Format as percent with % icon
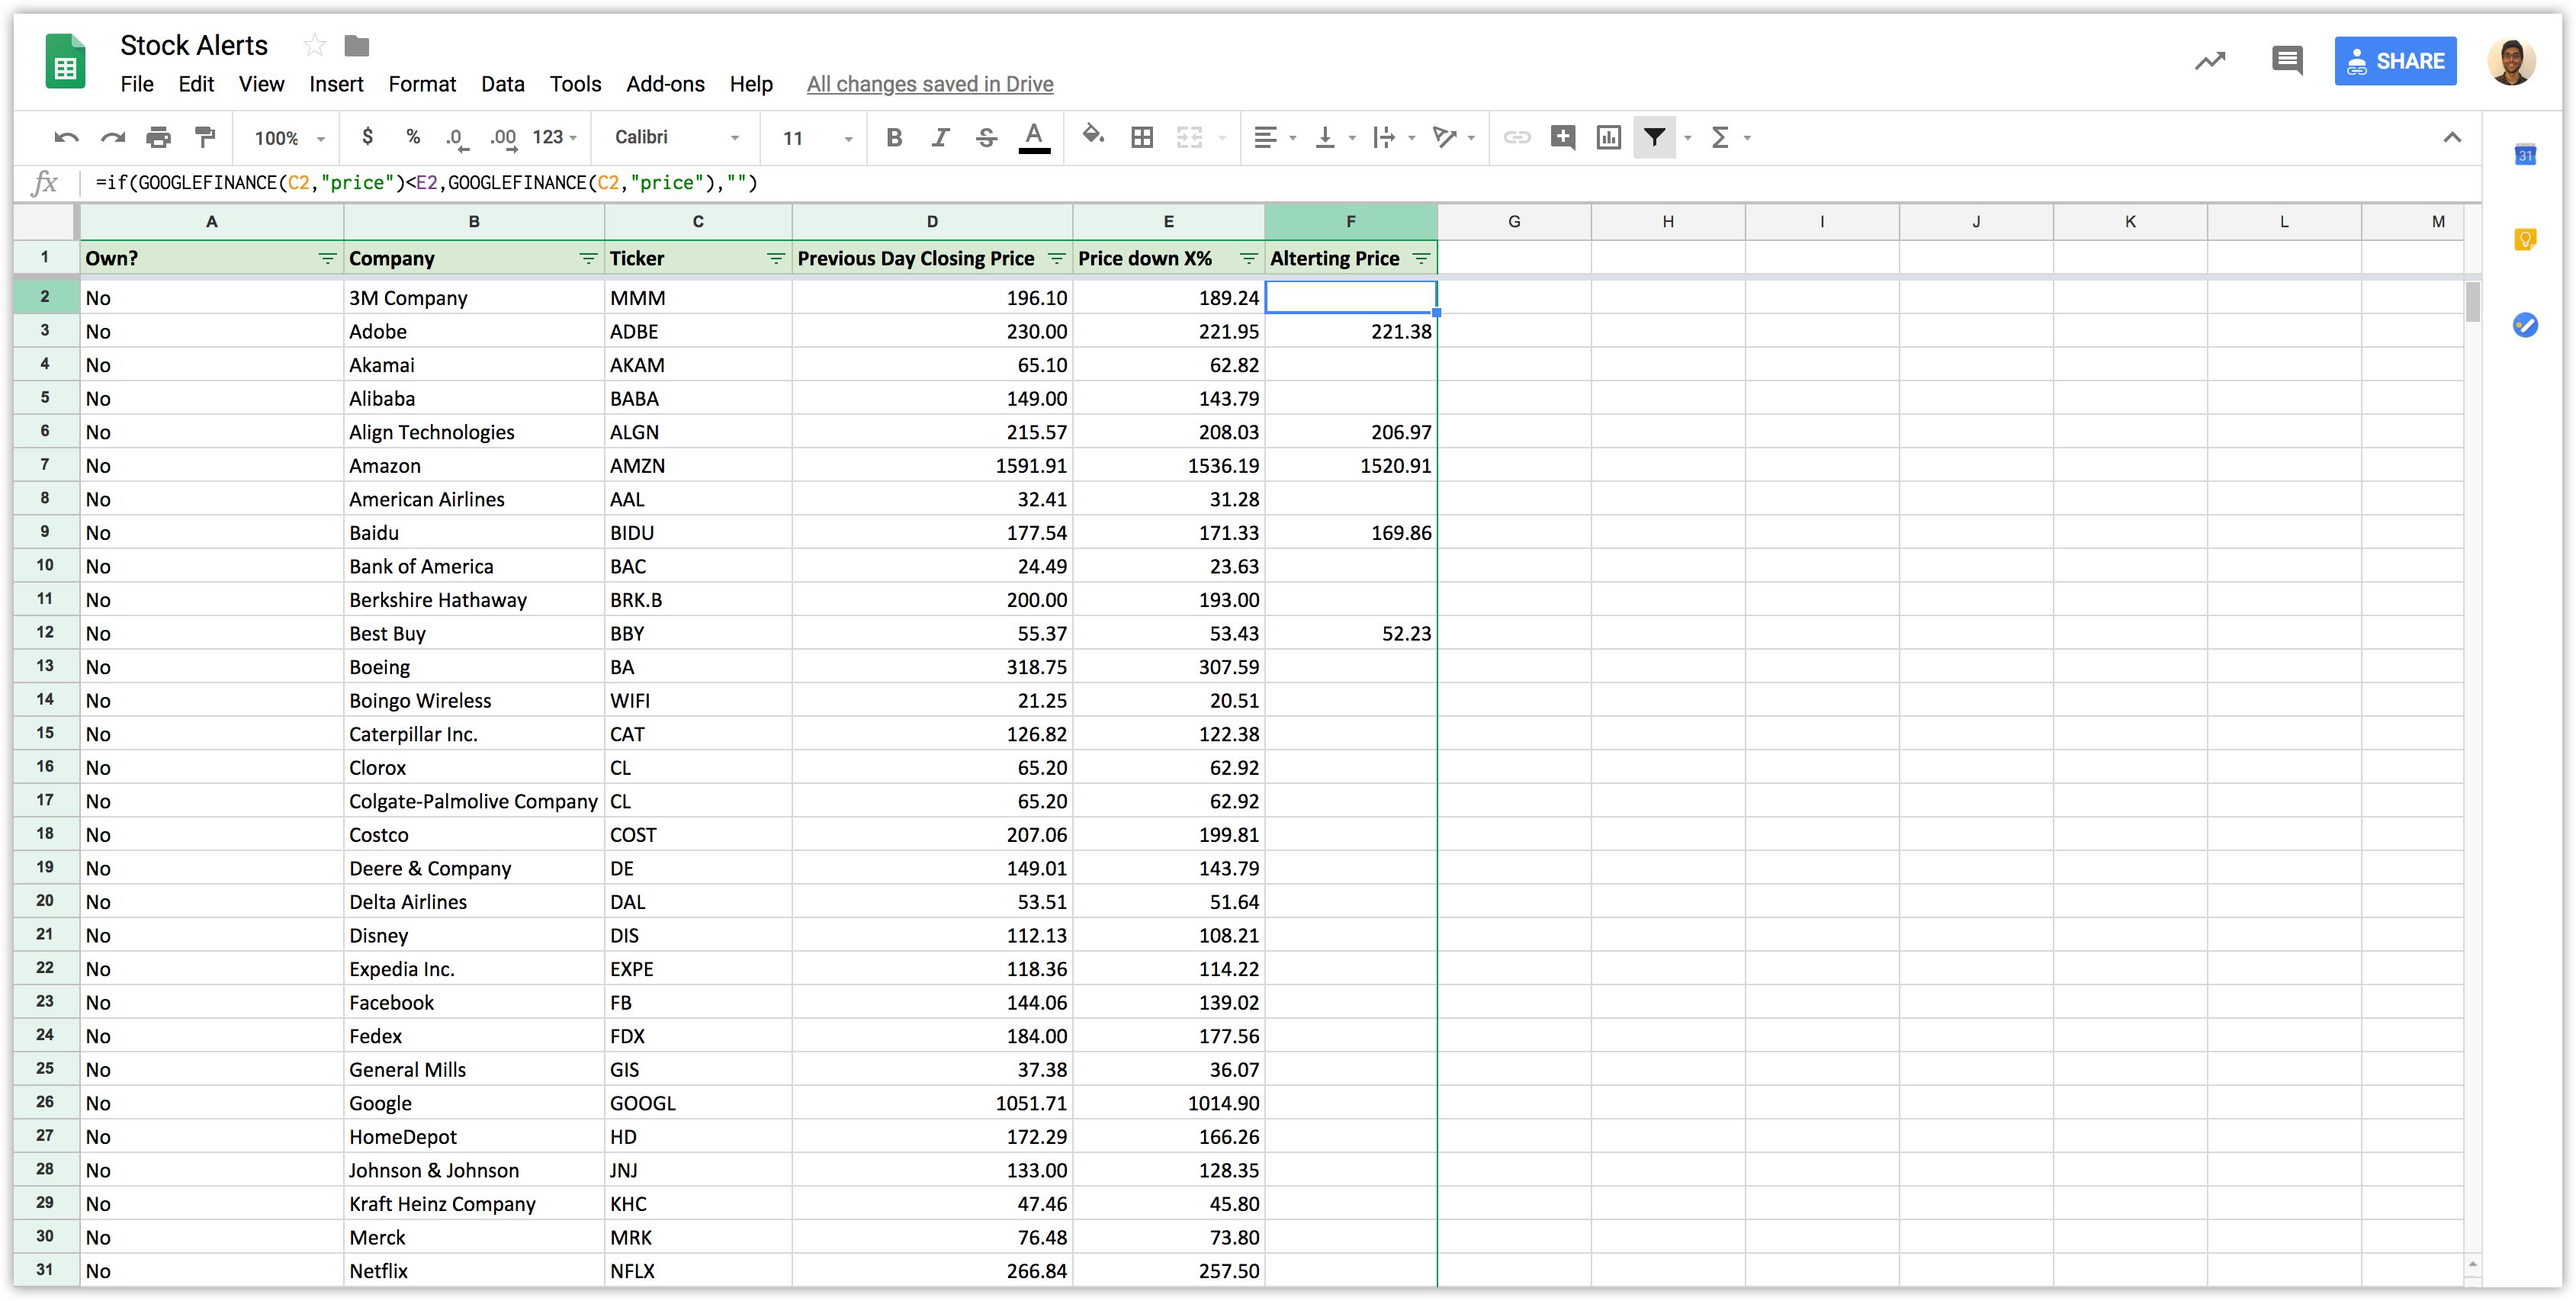Screen dimensions: 2576x1301 coord(413,137)
